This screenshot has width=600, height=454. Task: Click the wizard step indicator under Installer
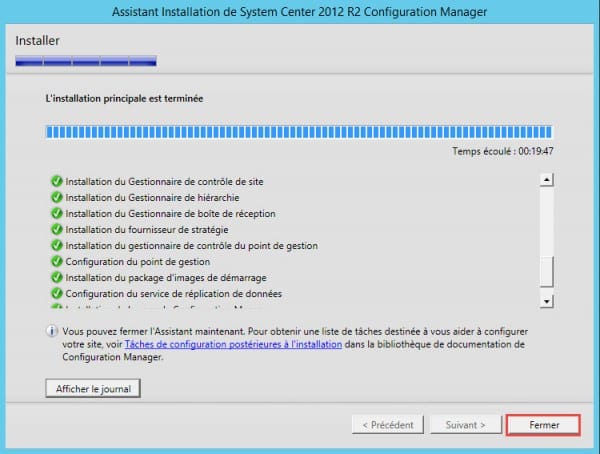click(86, 61)
